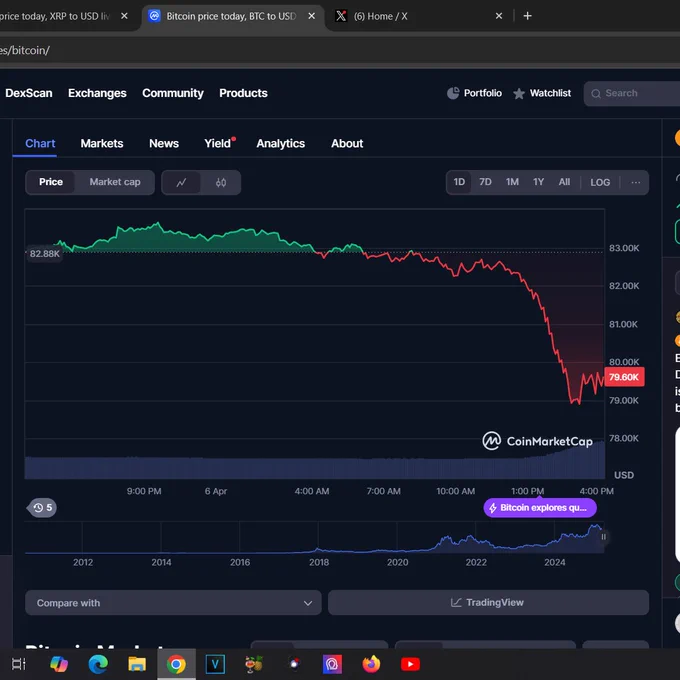Open the Products menu
Image resolution: width=680 pixels, height=680 pixels.
coord(243,93)
